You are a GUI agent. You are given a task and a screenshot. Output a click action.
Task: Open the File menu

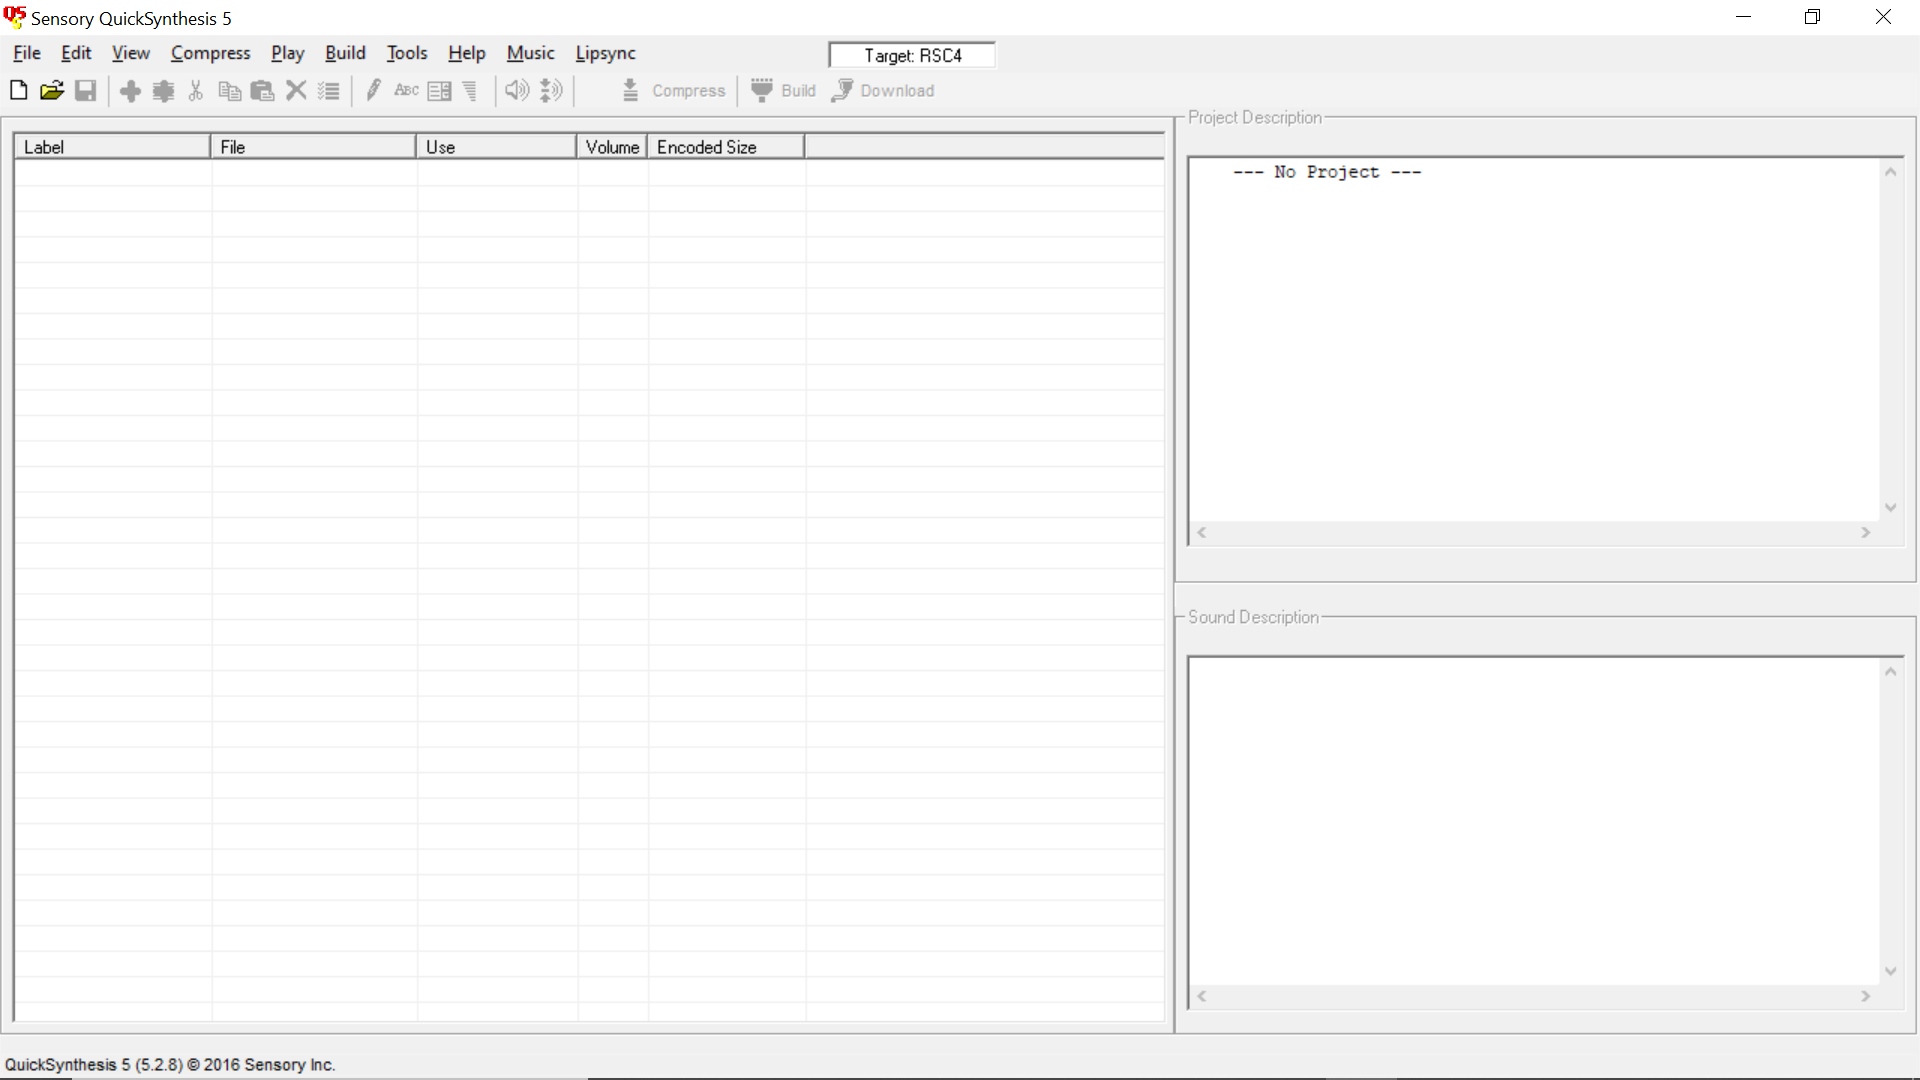point(27,53)
